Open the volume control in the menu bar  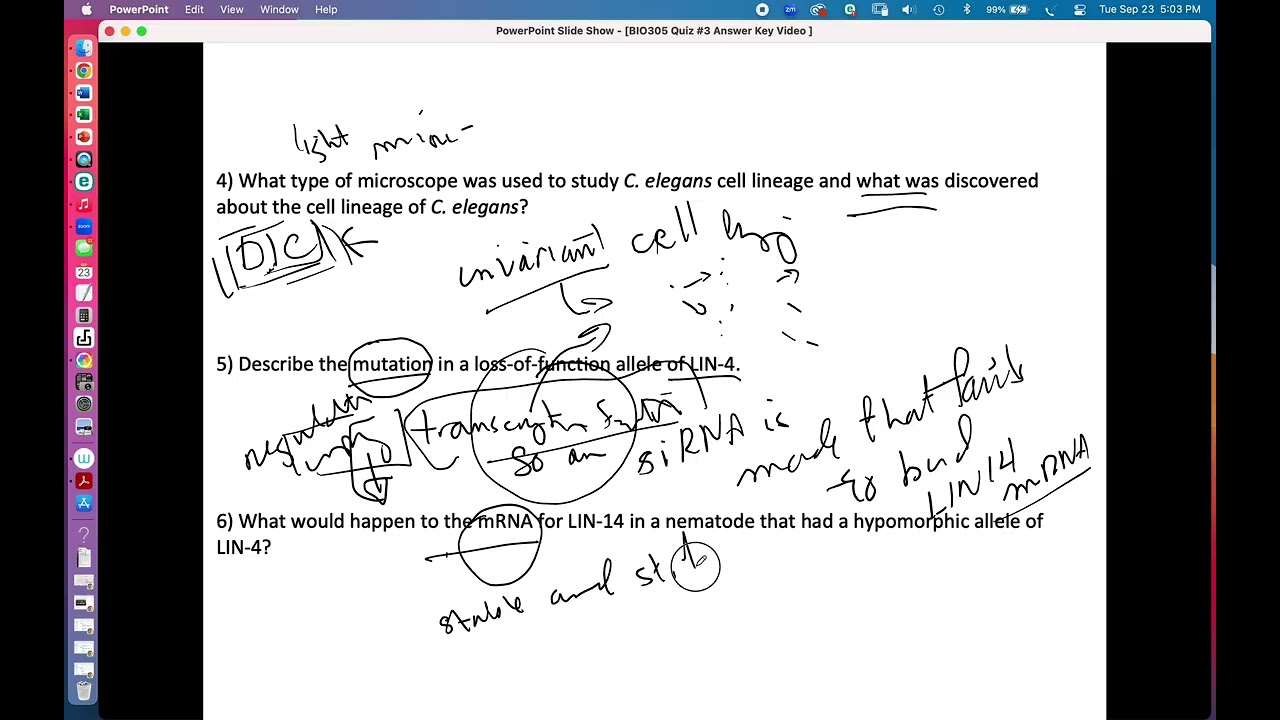pos(909,10)
